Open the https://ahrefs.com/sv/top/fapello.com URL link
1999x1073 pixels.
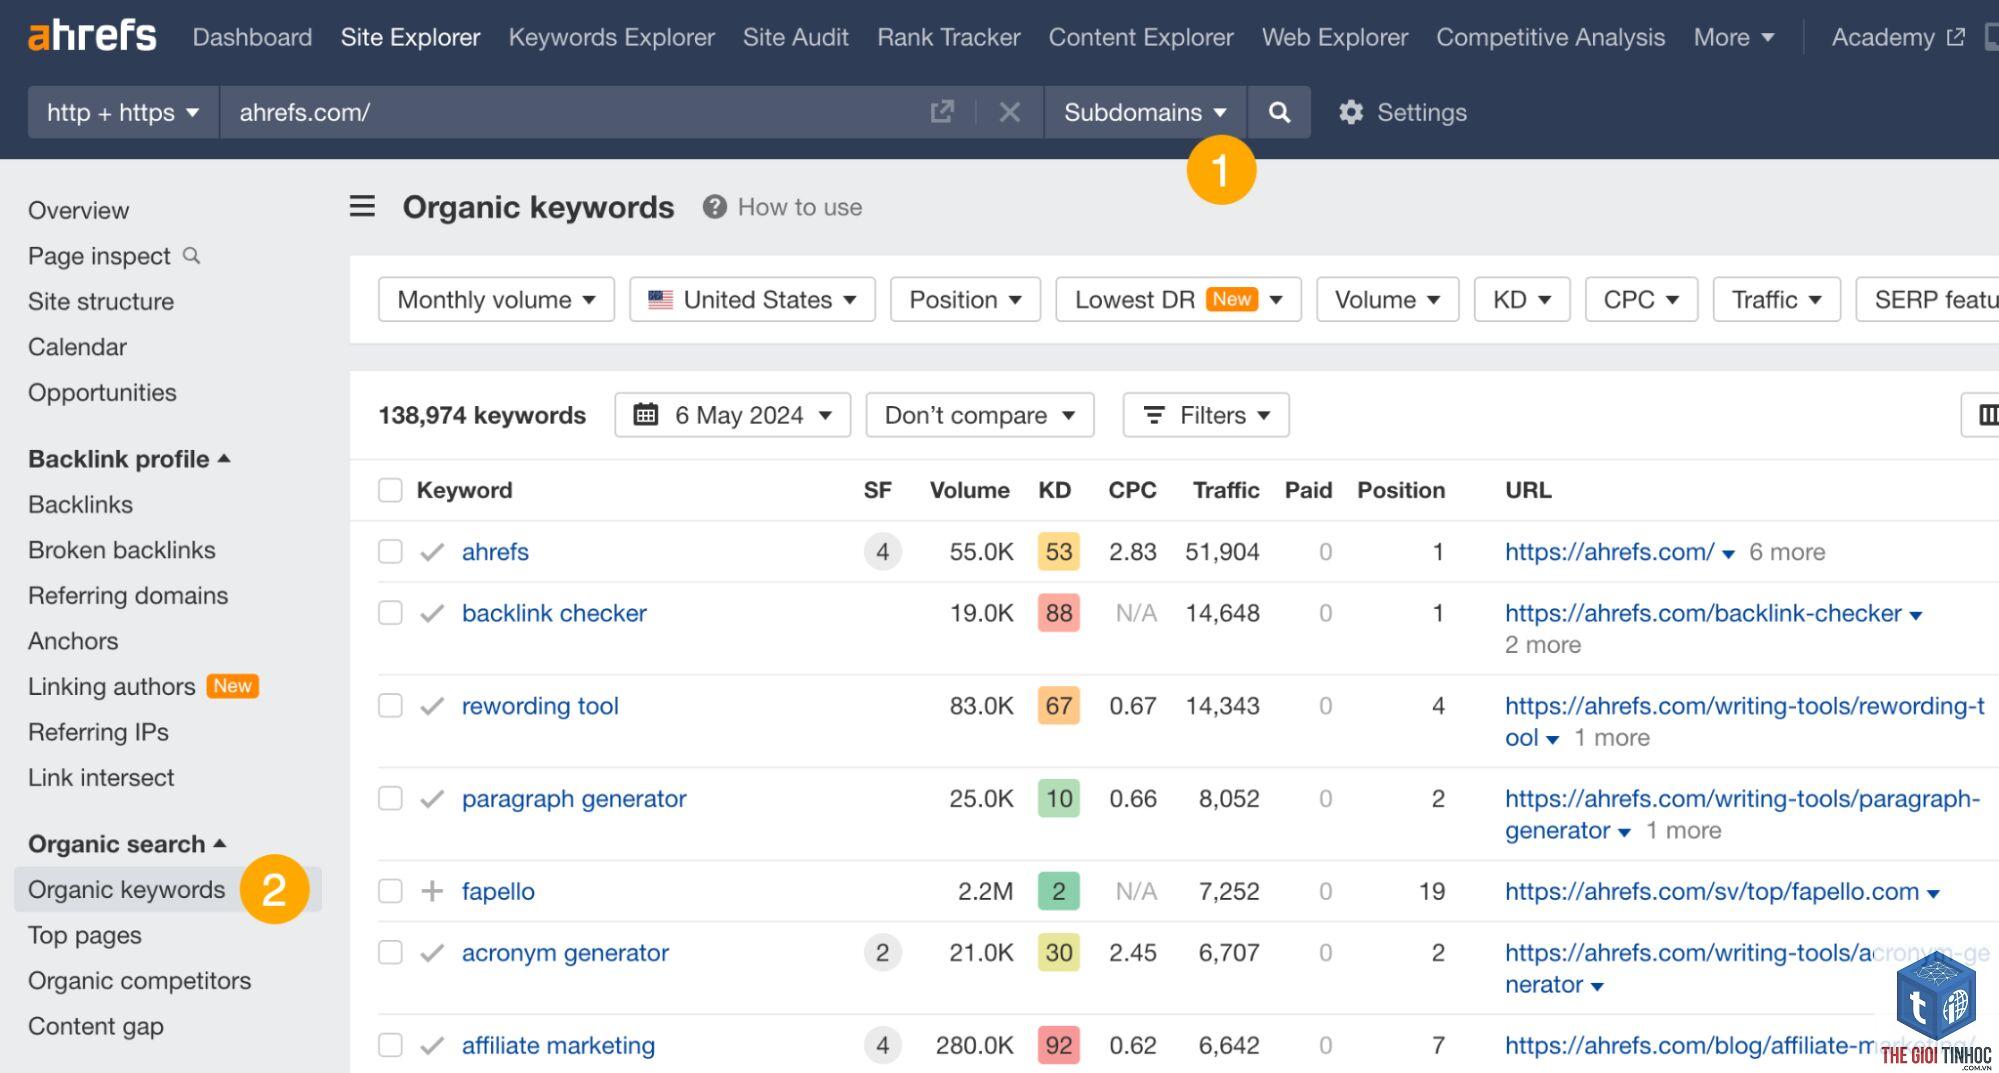(x=1712, y=891)
